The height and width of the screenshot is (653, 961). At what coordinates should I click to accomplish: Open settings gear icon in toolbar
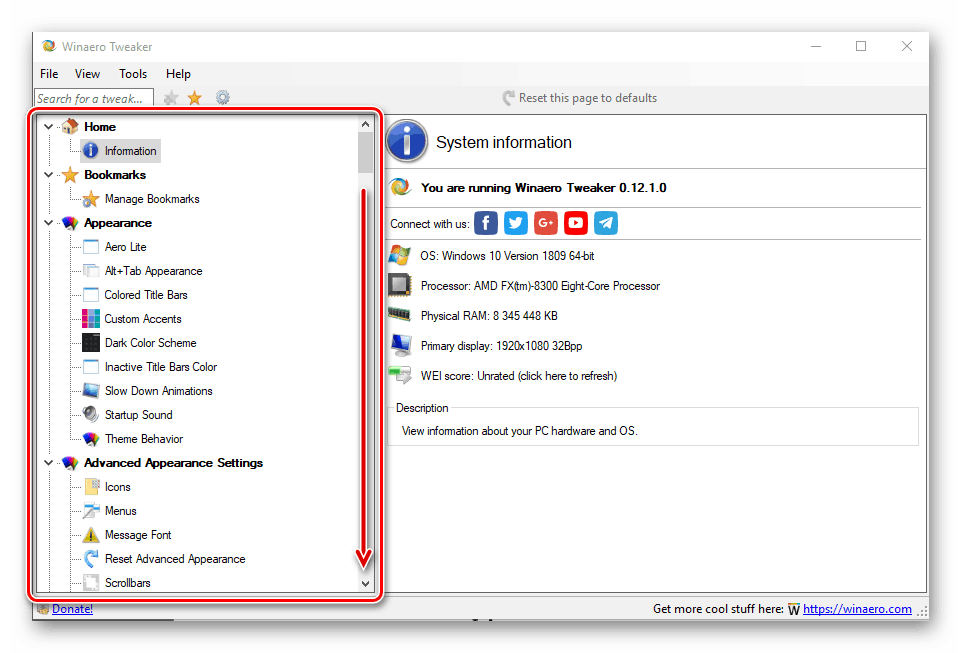[x=222, y=97]
